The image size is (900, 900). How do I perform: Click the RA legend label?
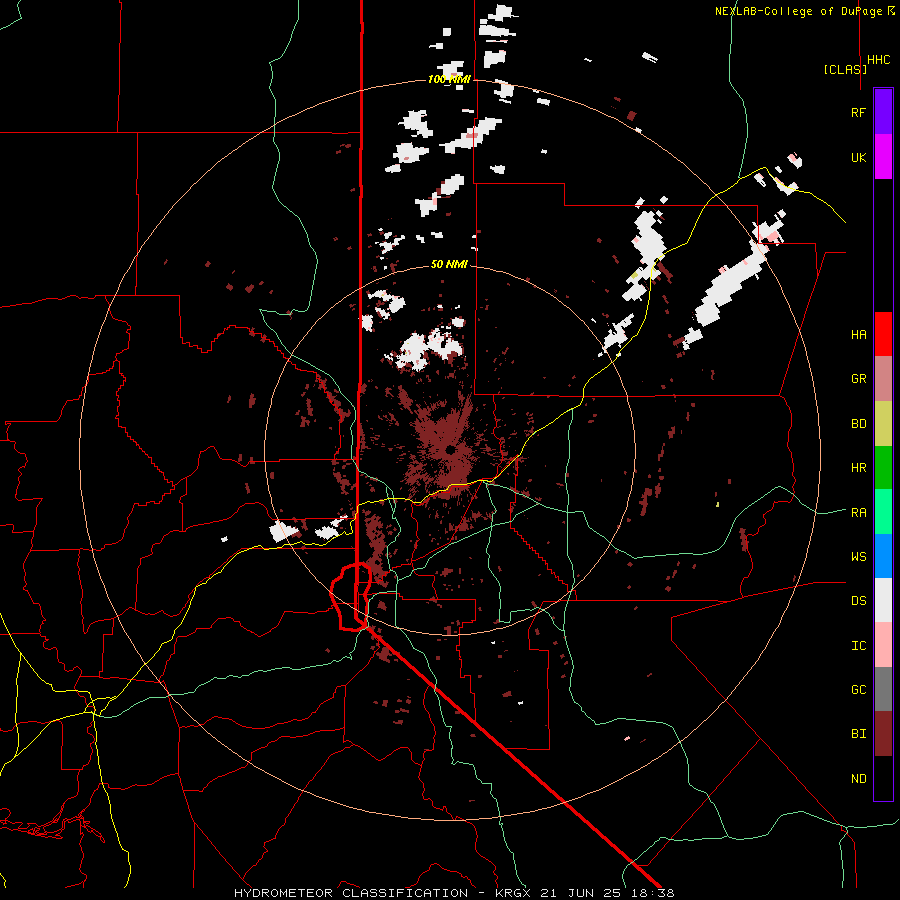pyautogui.click(x=858, y=512)
